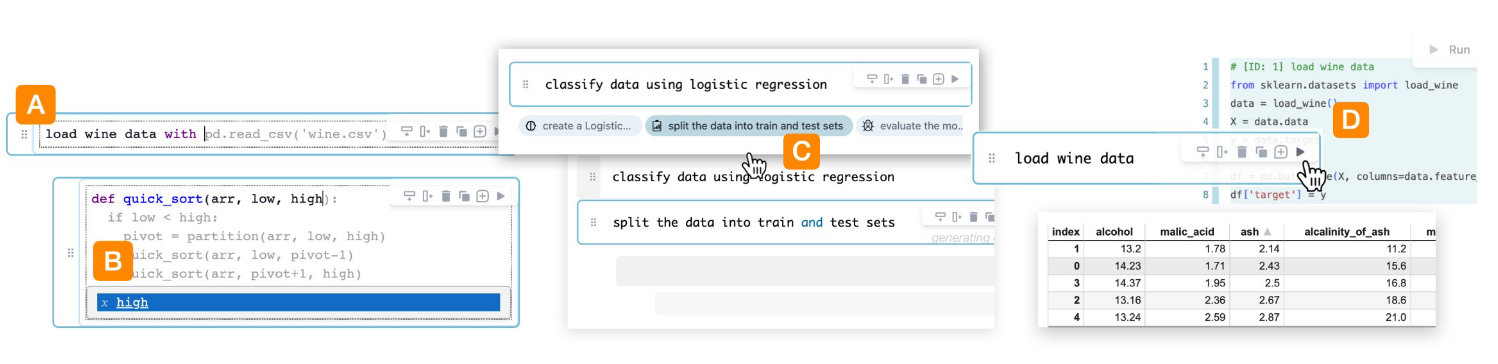Delete the top classify data cell
Screen dimensions: 1498x364
pyautogui.click(x=904, y=78)
